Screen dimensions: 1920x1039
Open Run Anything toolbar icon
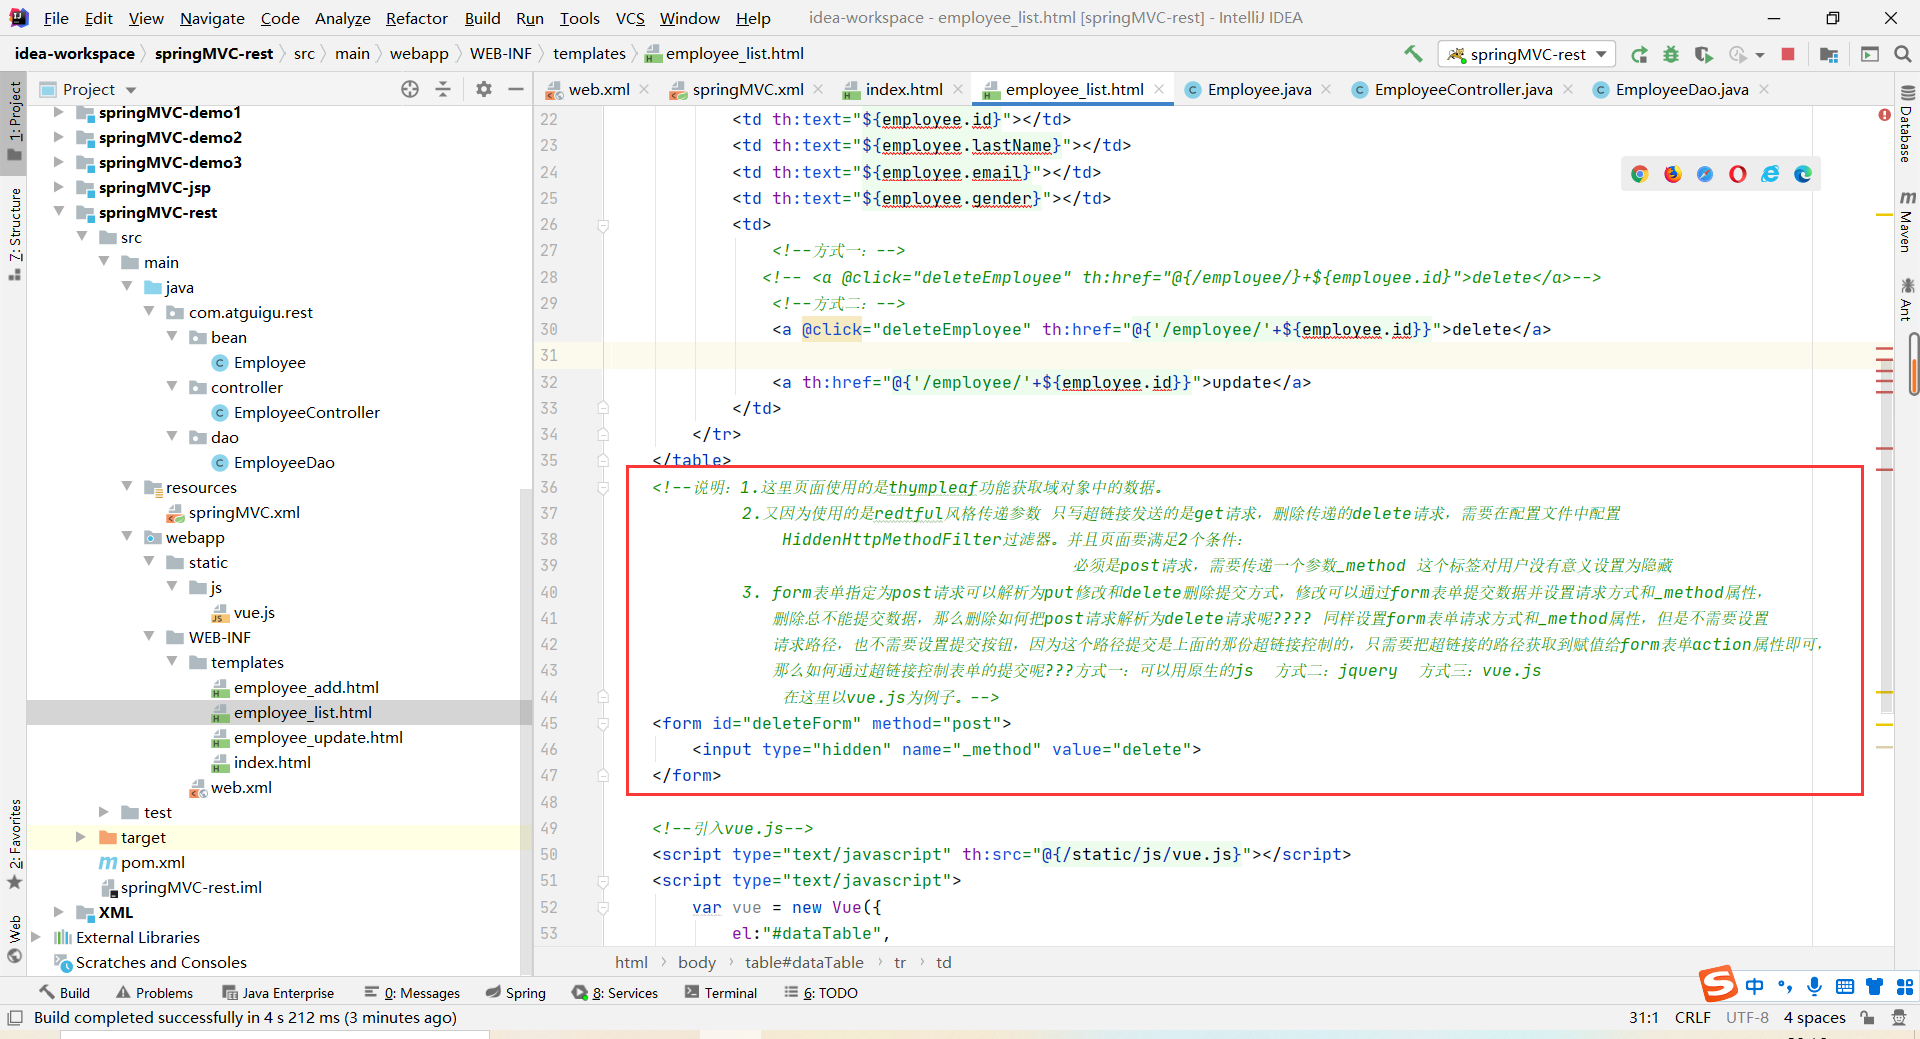point(1870,54)
